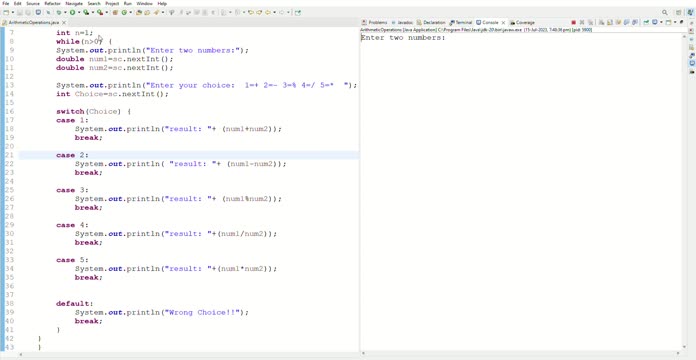Switch to the Javadoc tab
The width and height of the screenshot is (696, 360).
[402, 22]
